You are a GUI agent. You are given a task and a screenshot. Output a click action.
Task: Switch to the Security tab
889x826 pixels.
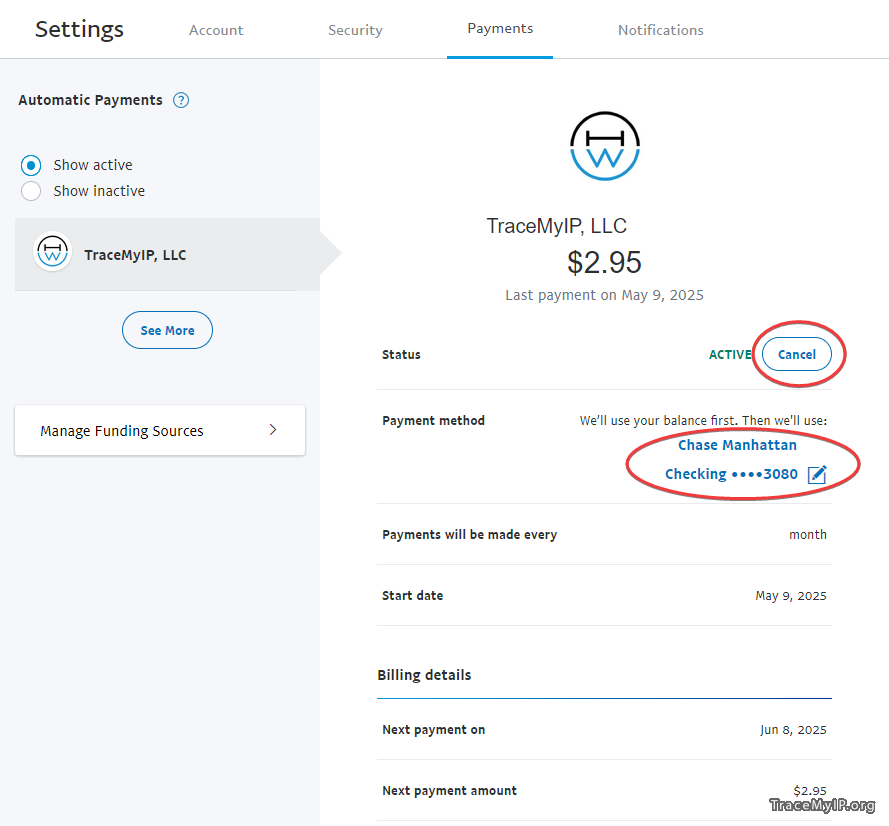(x=355, y=30)
